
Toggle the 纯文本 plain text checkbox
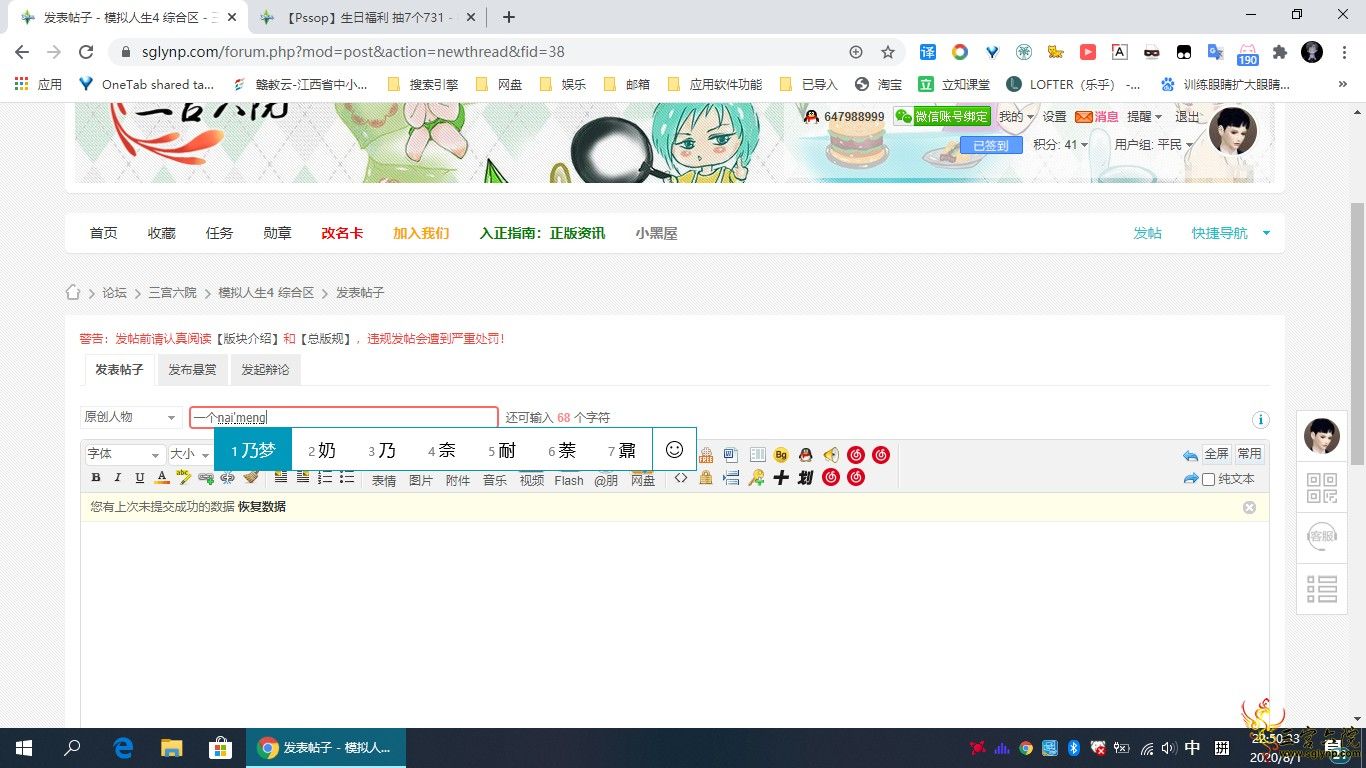click(1208, 479)
